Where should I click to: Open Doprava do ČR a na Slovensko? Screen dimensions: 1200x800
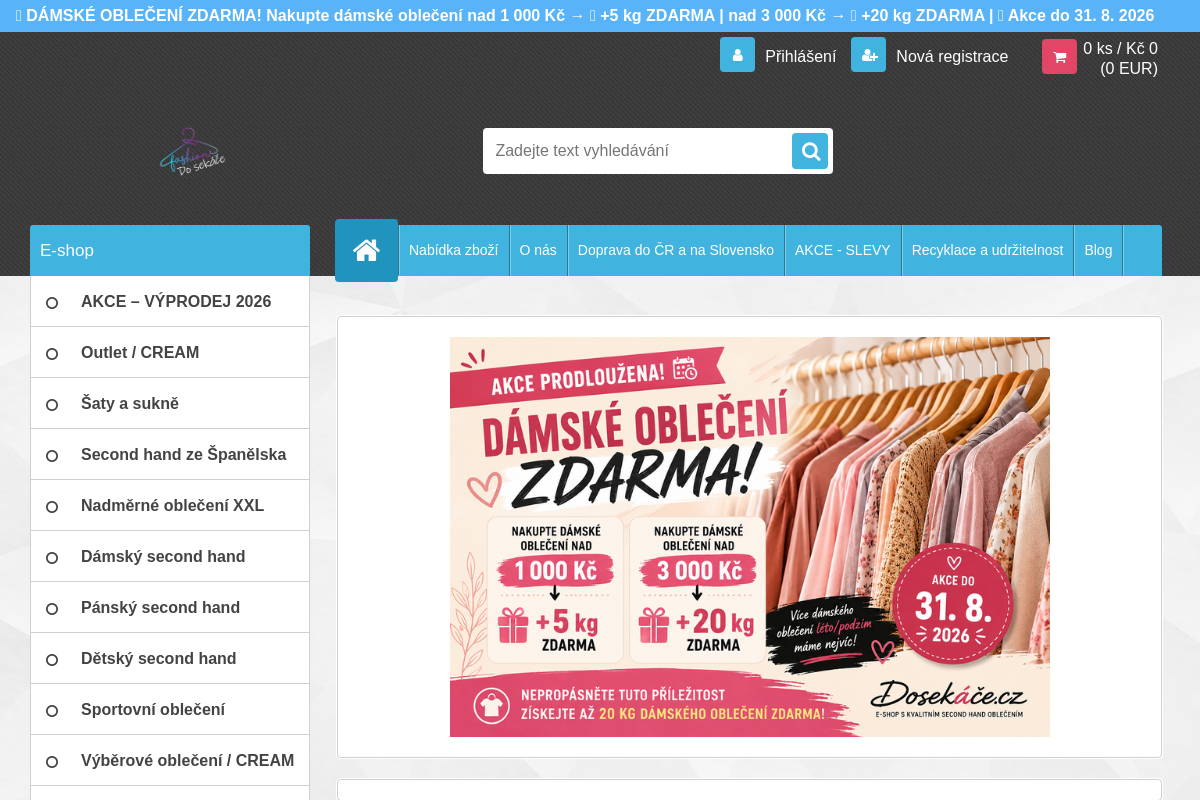coord(676,250)
